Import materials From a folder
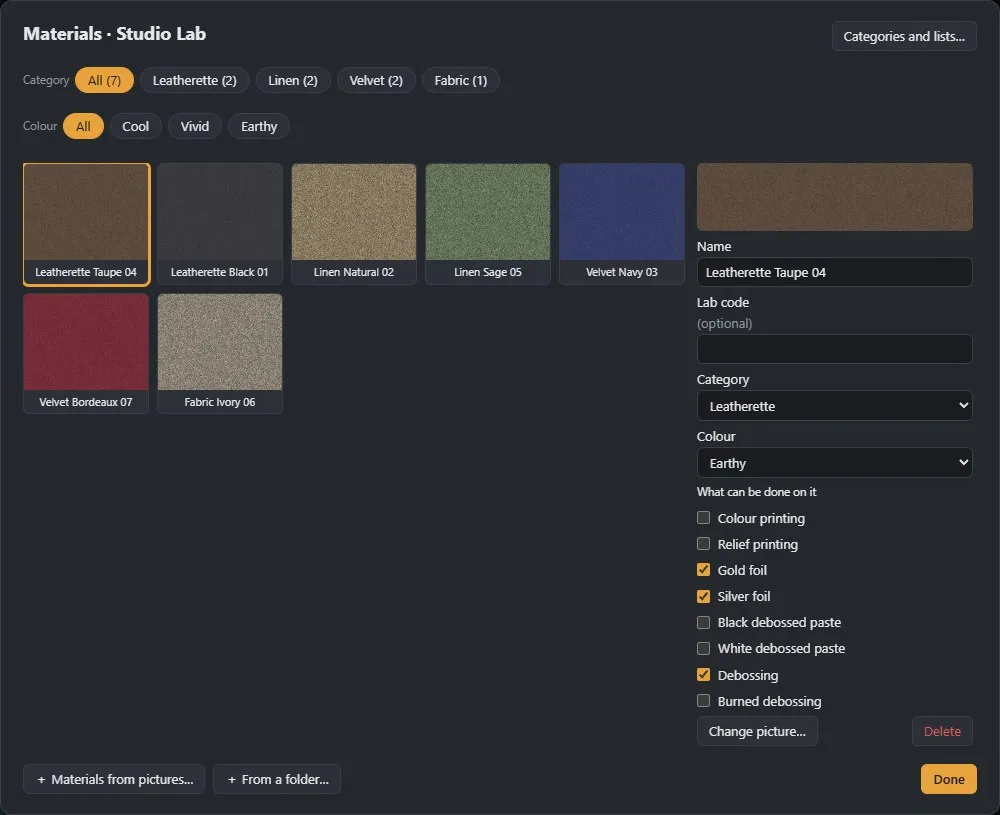The height and width of the screenshot is (815, 1000). [x=277, y=779]
